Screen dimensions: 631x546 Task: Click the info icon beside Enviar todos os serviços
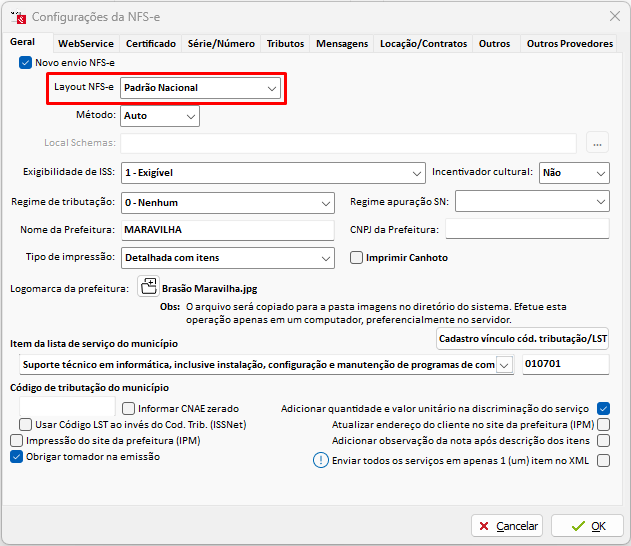pyautogui.click(x=321, y=460)
